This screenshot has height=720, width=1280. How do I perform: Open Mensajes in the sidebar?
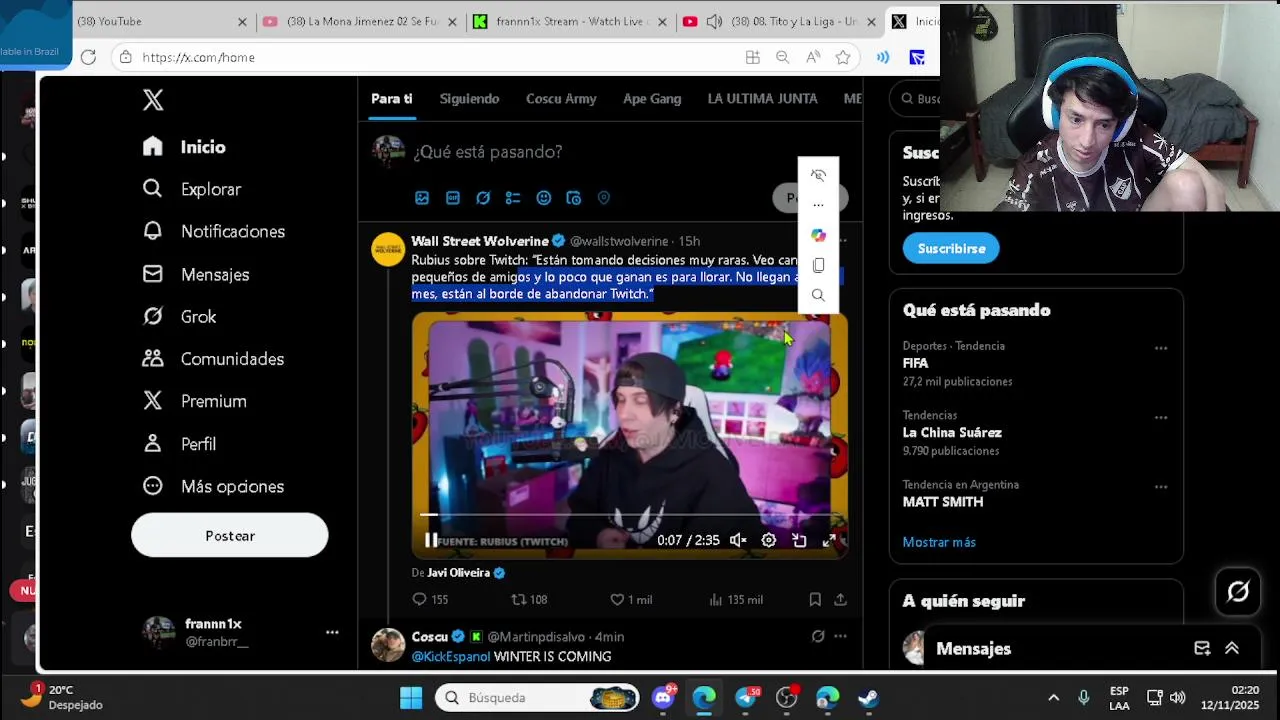click(195, 274)
